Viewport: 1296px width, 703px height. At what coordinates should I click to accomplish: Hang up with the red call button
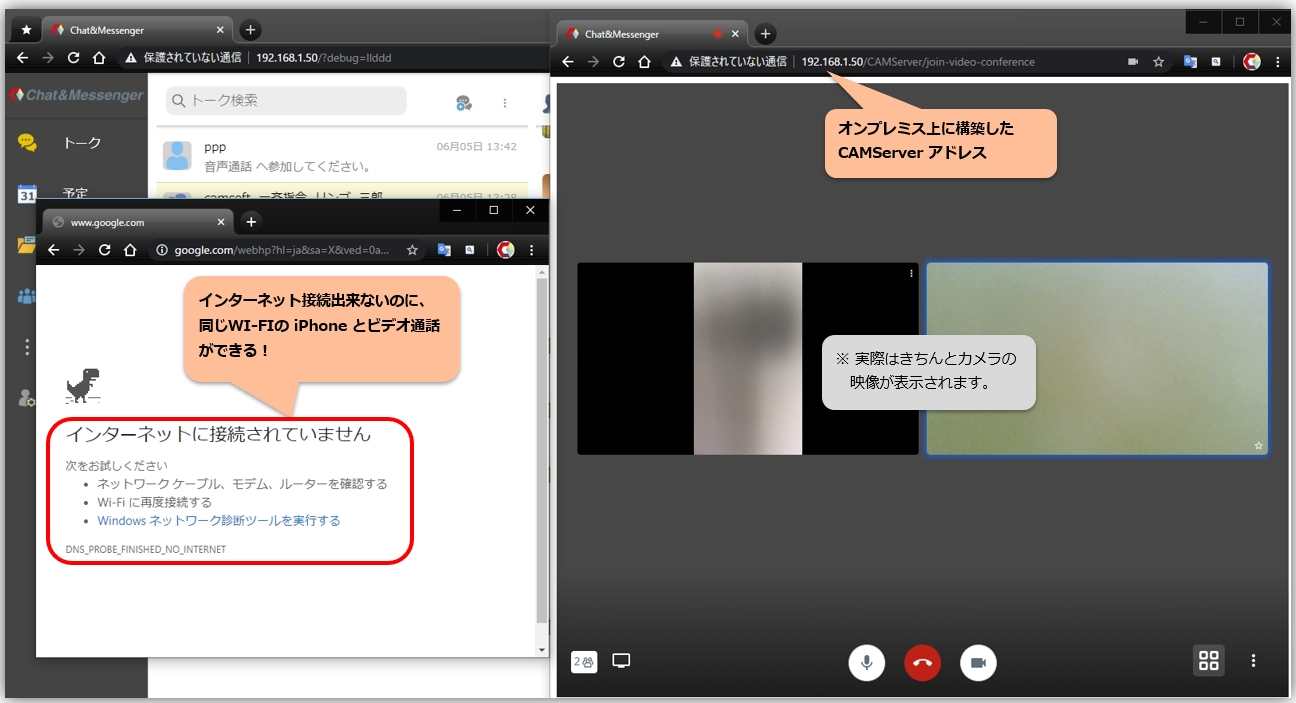[x=922, y=662]
